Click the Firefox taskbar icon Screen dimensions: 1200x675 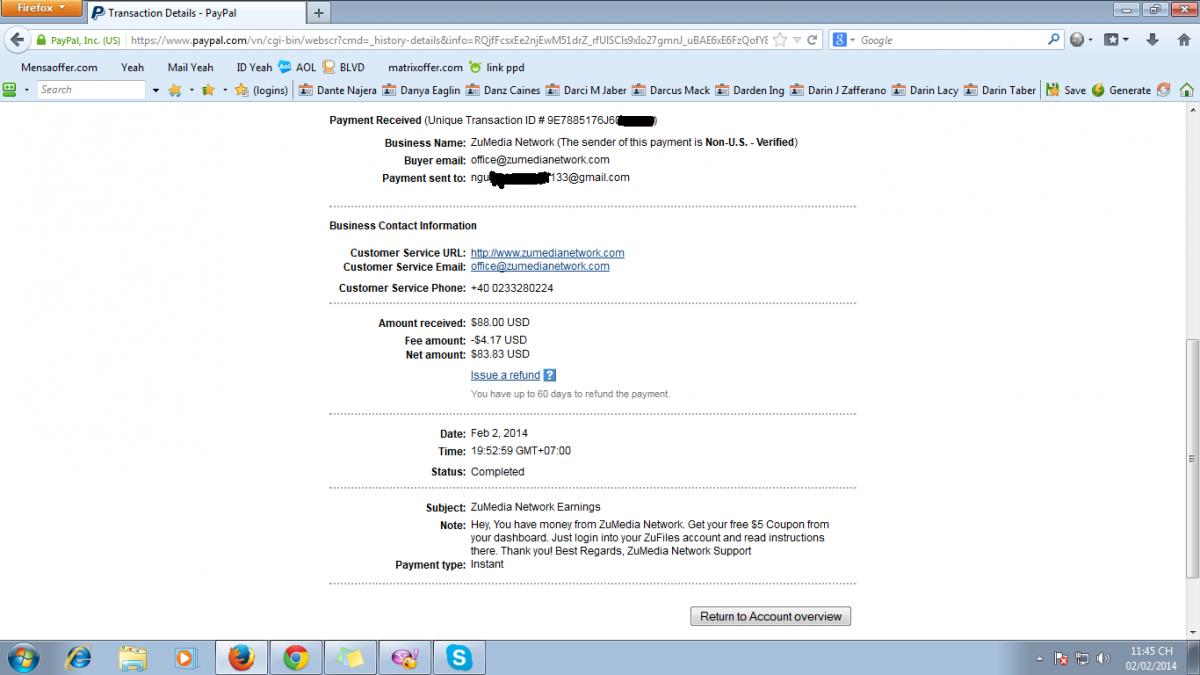pyautogui.click(x=241, y=657)
